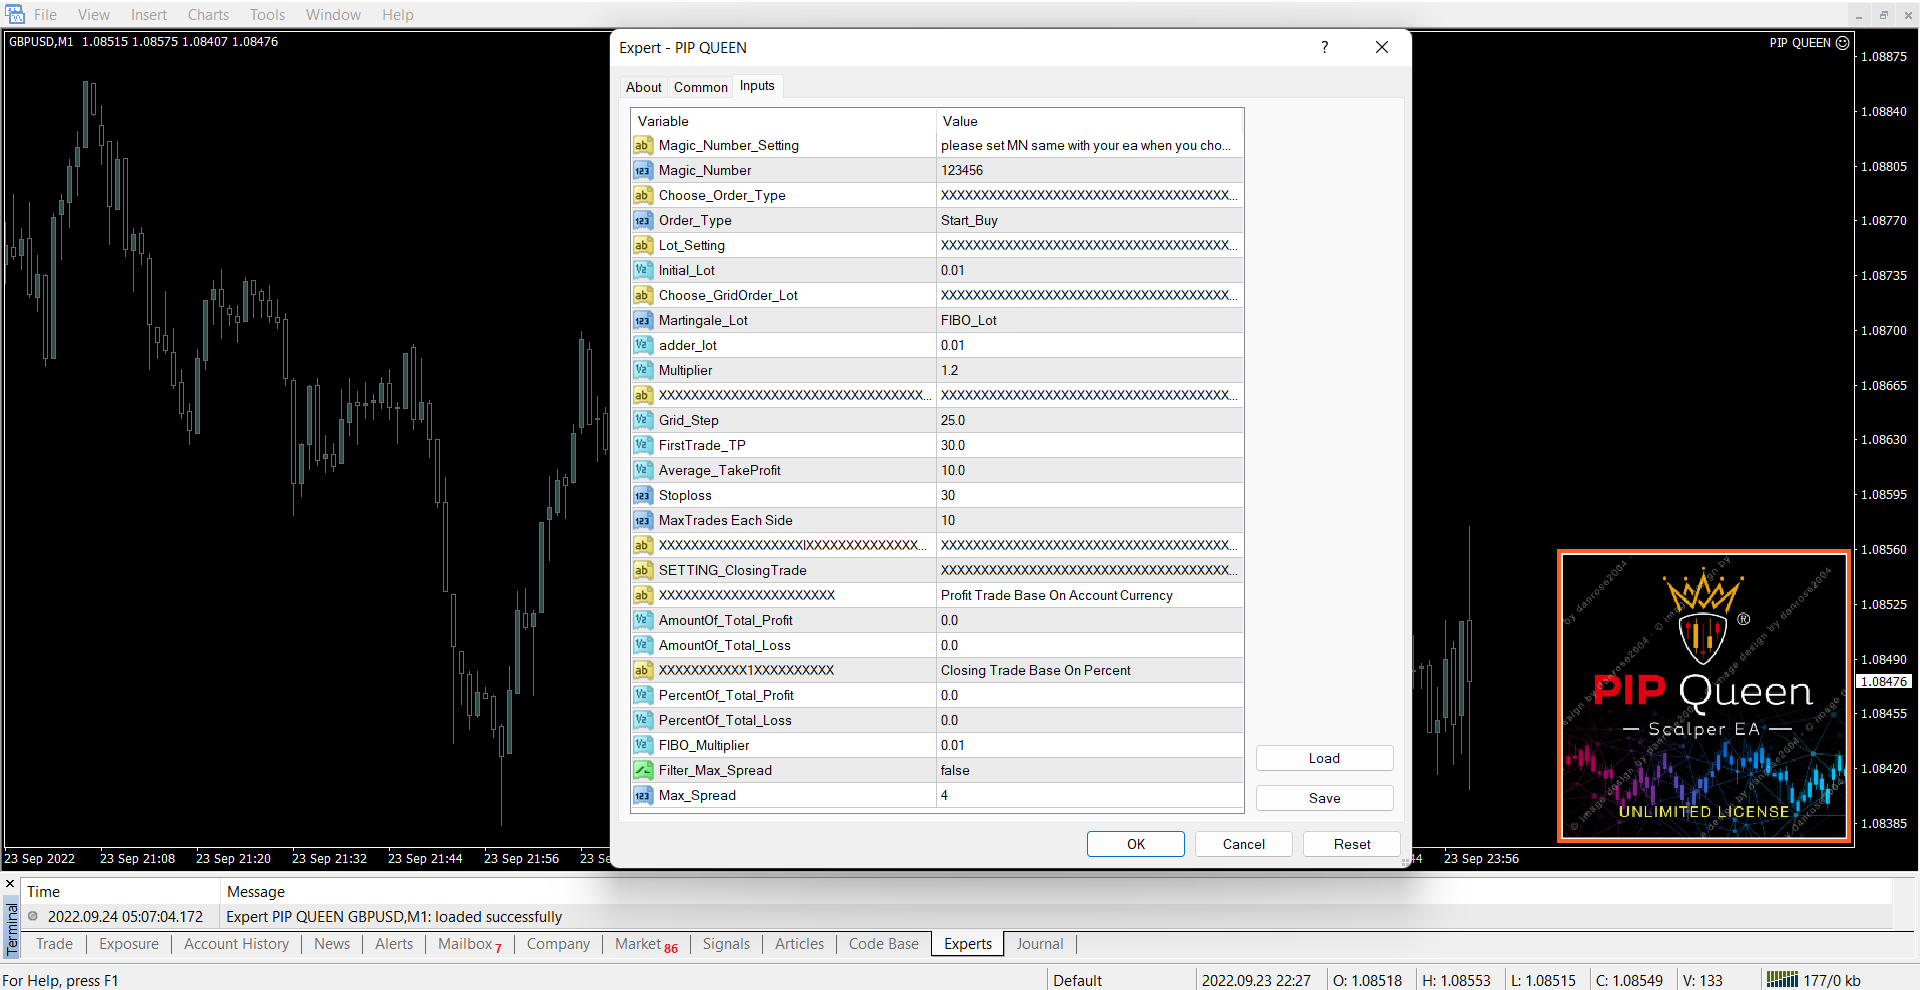Image resolution: width=1920 pixels, height=990 pixels.
Task: Select the Martingale_Lot value FIBO_Lot
Action: pos(1088,321)
